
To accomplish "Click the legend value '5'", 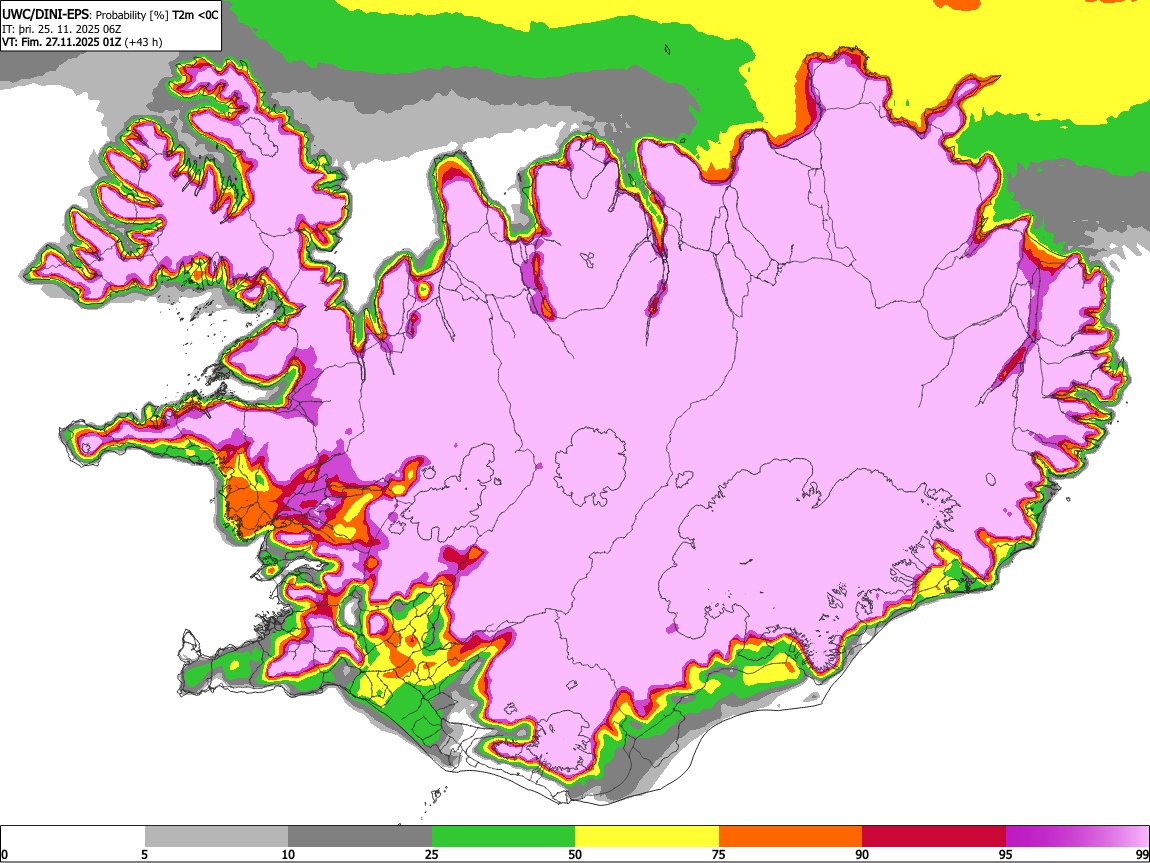I will (x=144, y=855).
